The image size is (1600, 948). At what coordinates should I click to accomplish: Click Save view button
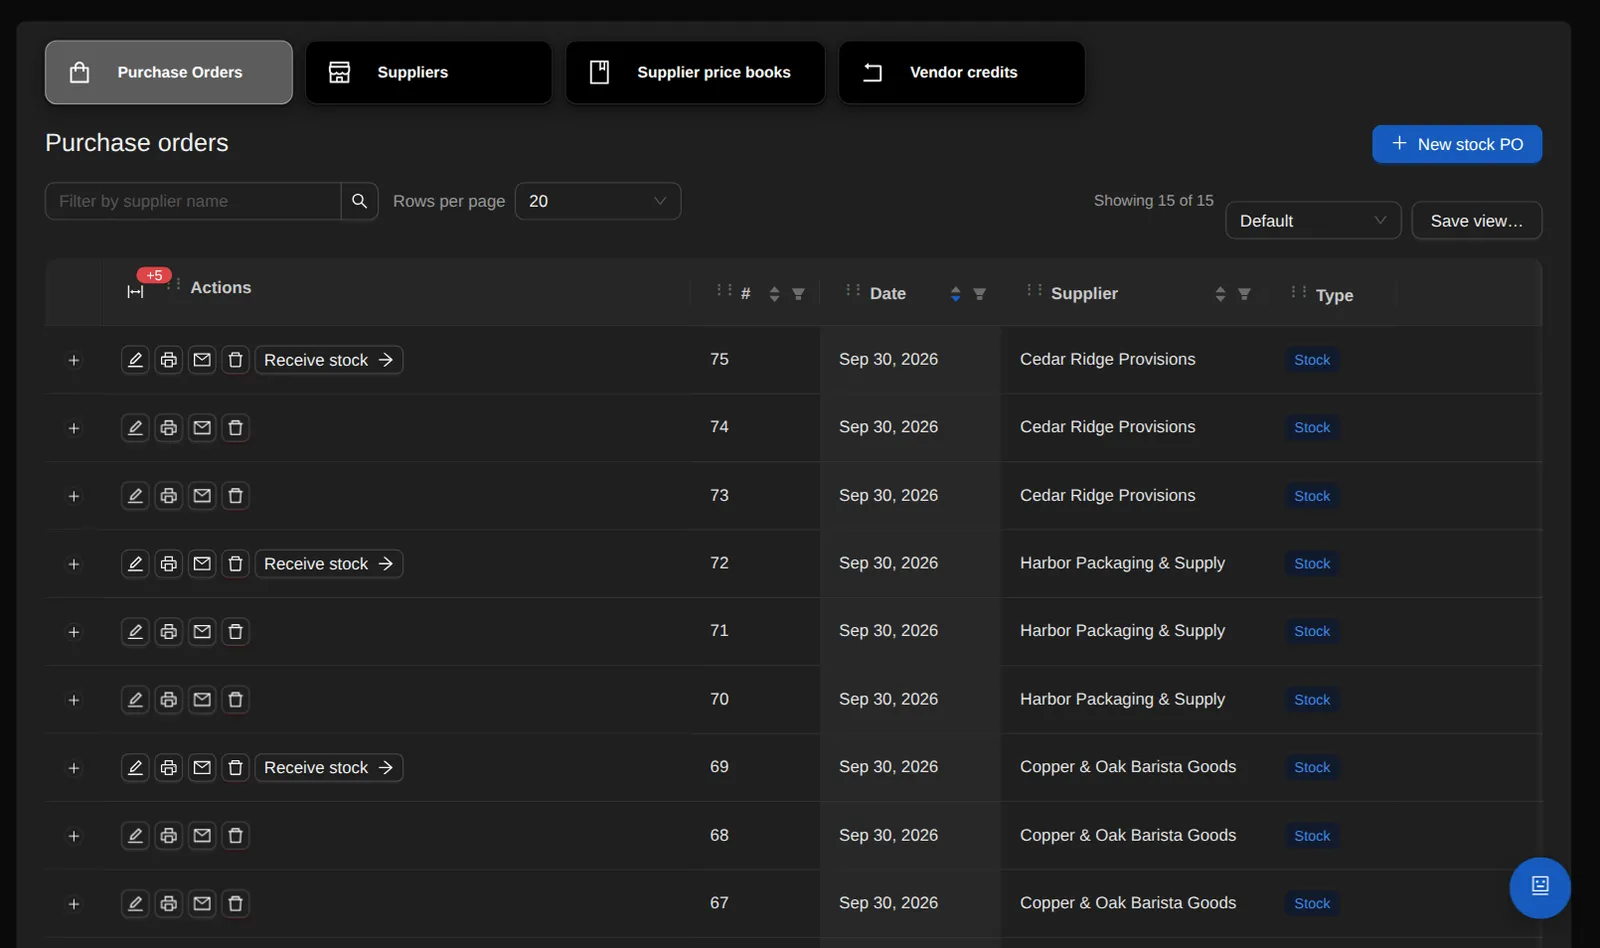pyautogui.click(x=1477, y=221)
